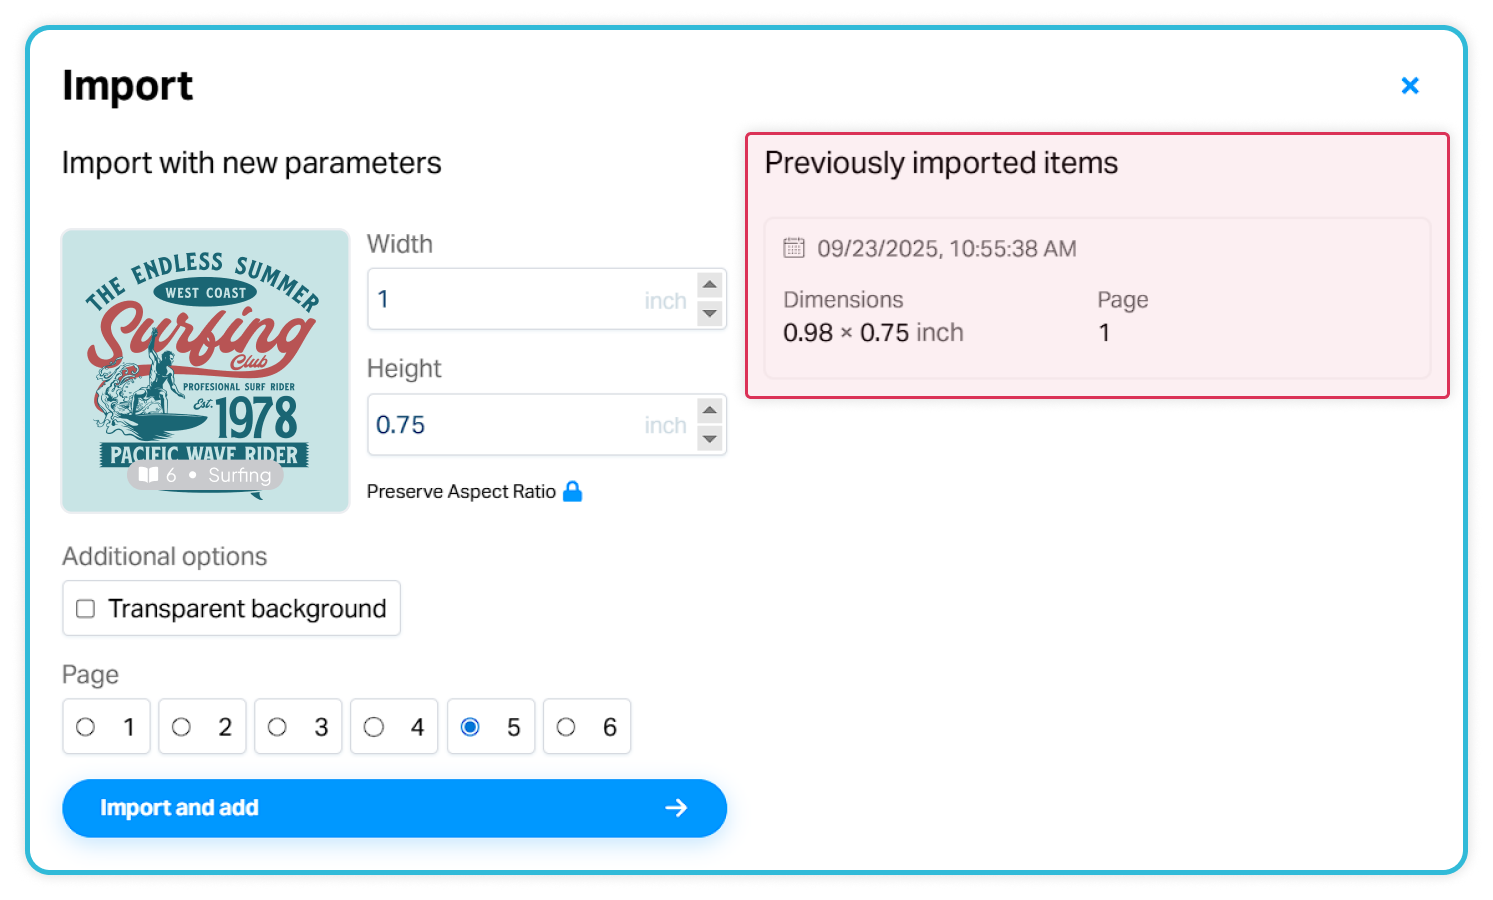Click the Width input field
Viewport: 1493px width, 900px height.
point(505,299)
